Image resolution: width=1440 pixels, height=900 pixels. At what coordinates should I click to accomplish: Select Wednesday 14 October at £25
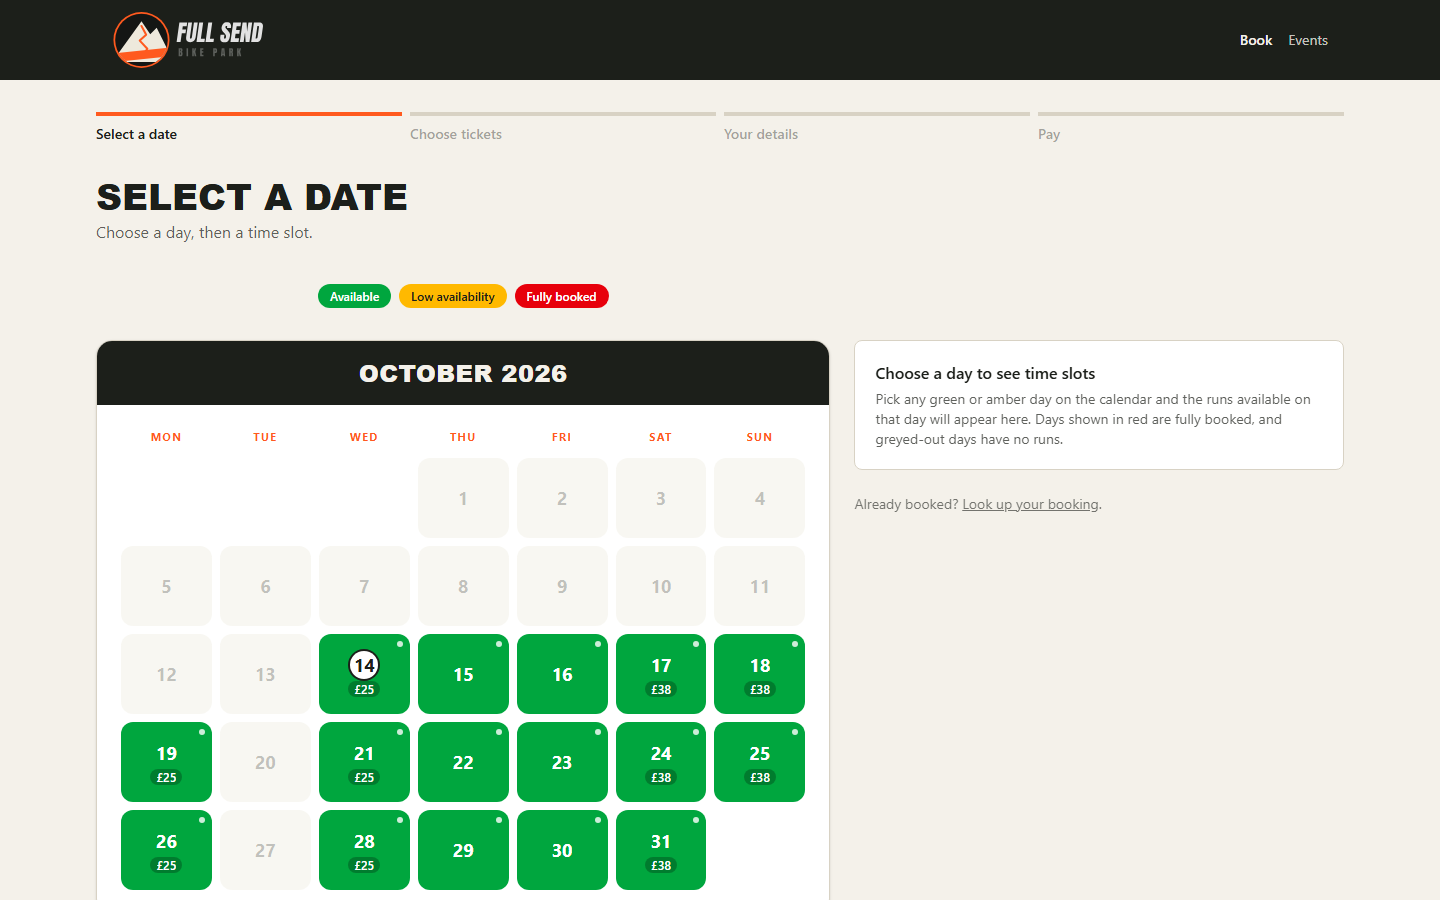(364, 674)
